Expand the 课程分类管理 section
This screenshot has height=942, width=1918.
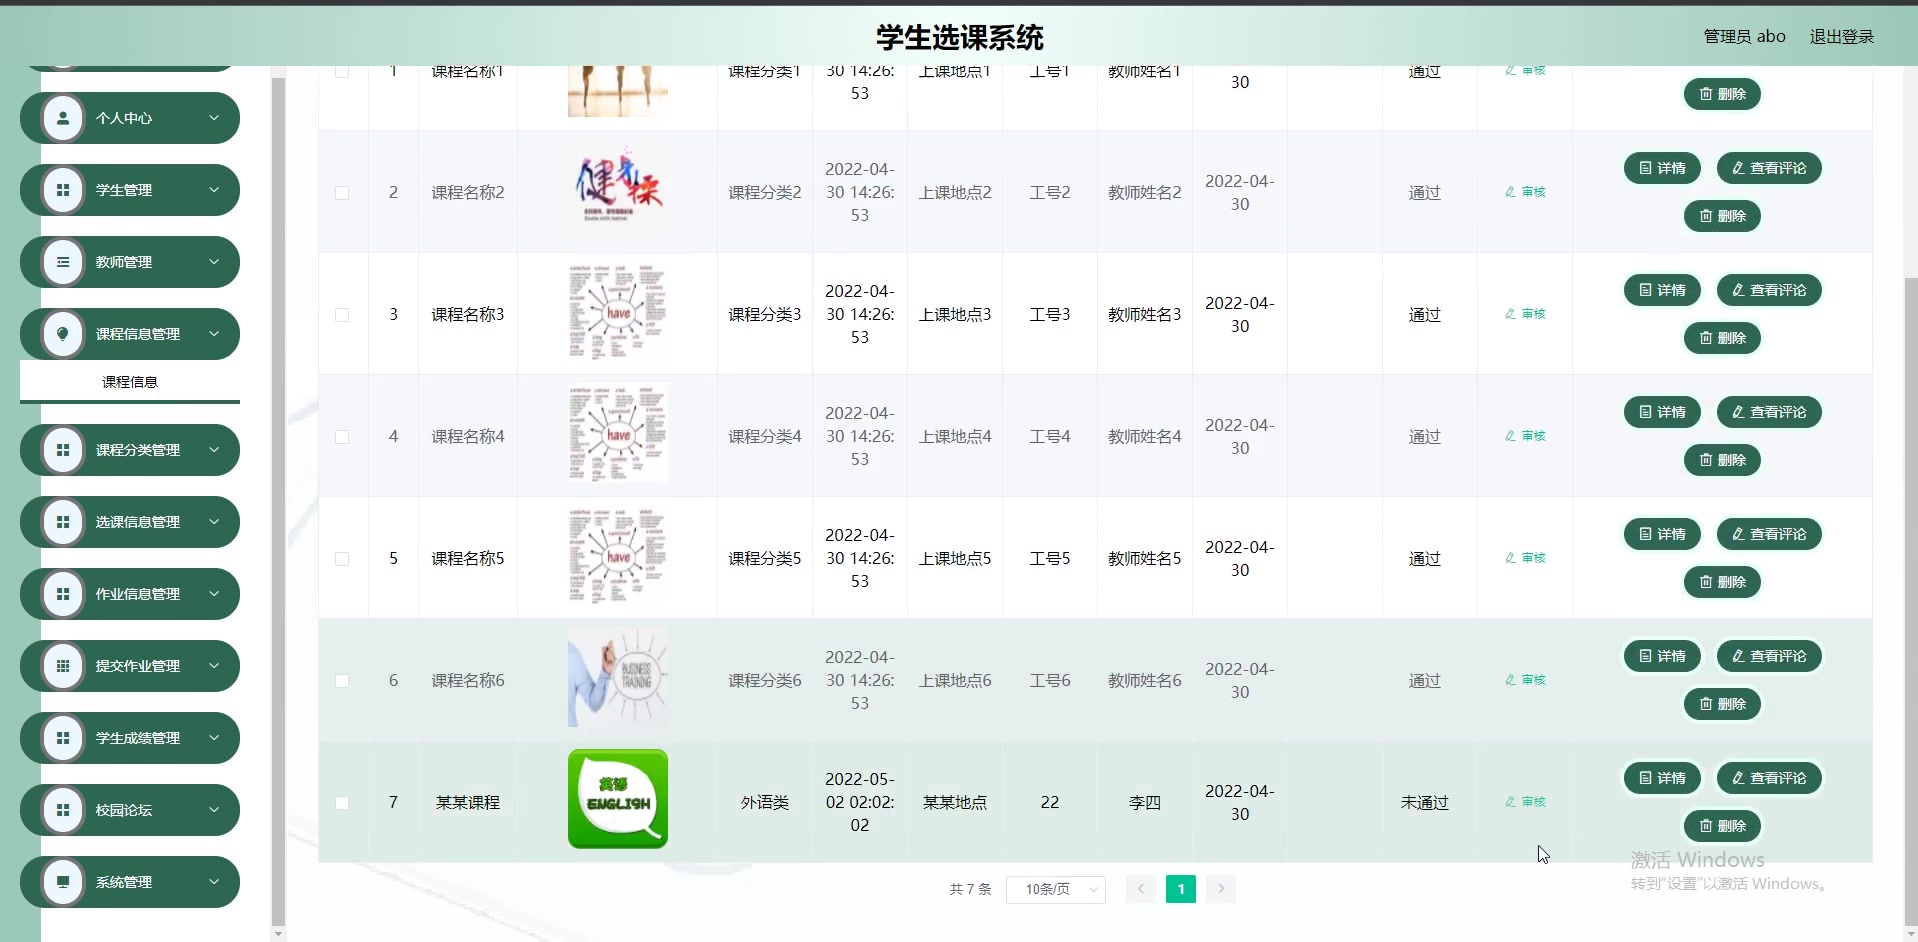213,449
